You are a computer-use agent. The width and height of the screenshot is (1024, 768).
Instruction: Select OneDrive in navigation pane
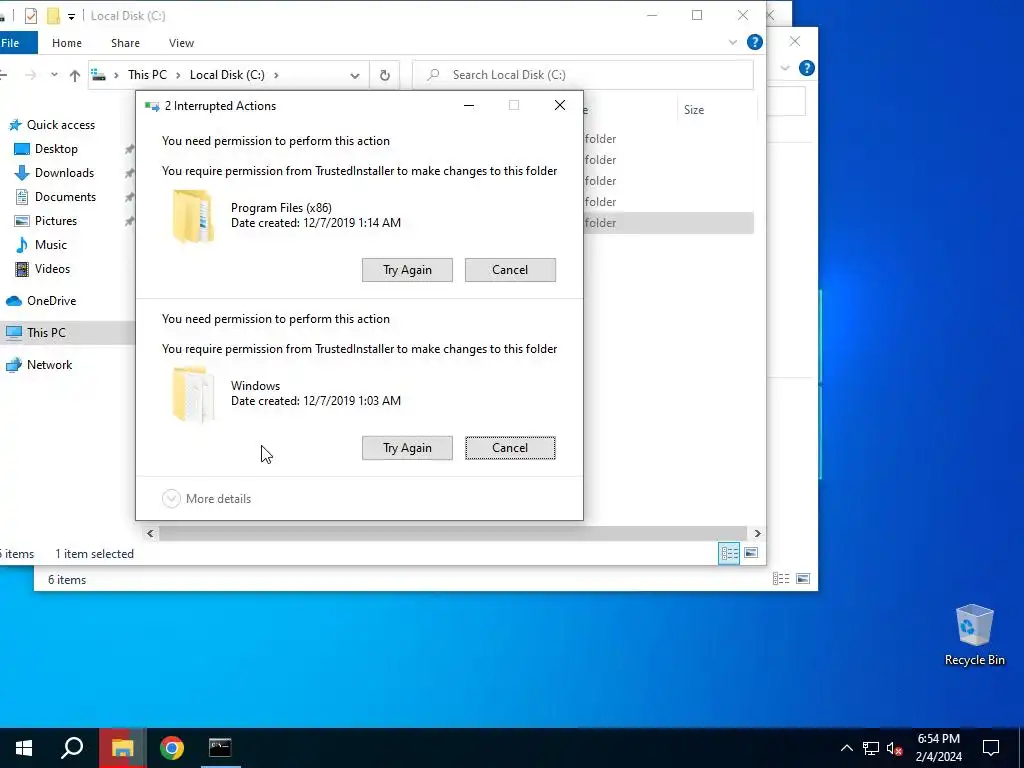point(51,301)
